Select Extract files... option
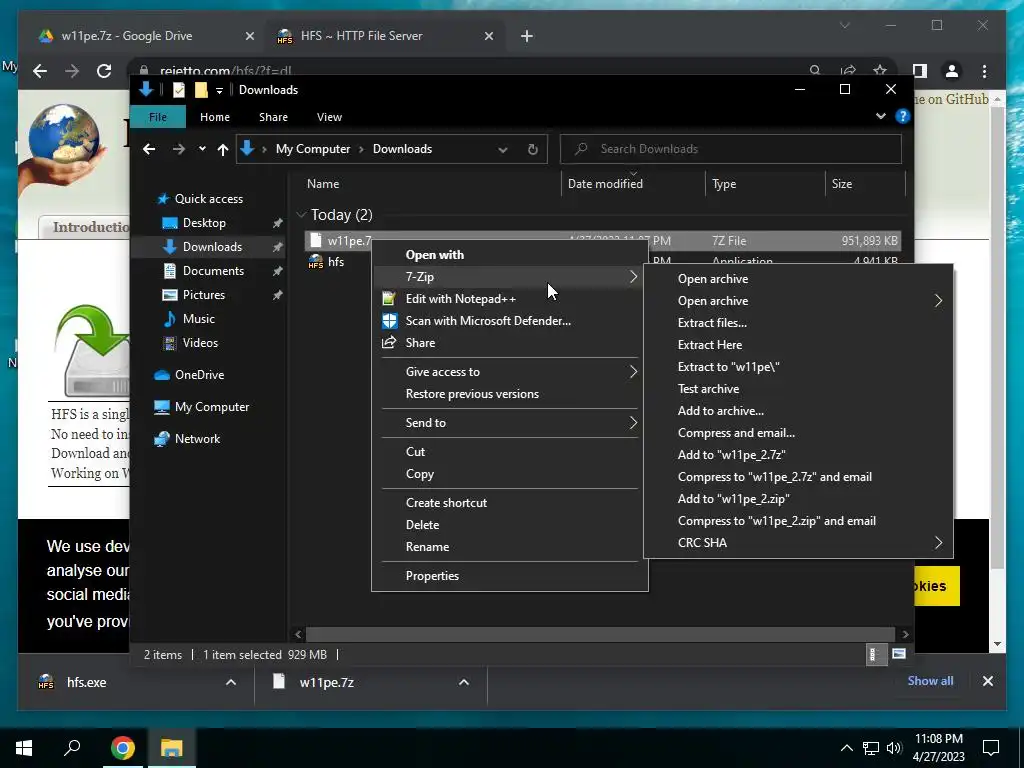The width and height of the screenshot is (1024, 768). click(x=712, y=323)
